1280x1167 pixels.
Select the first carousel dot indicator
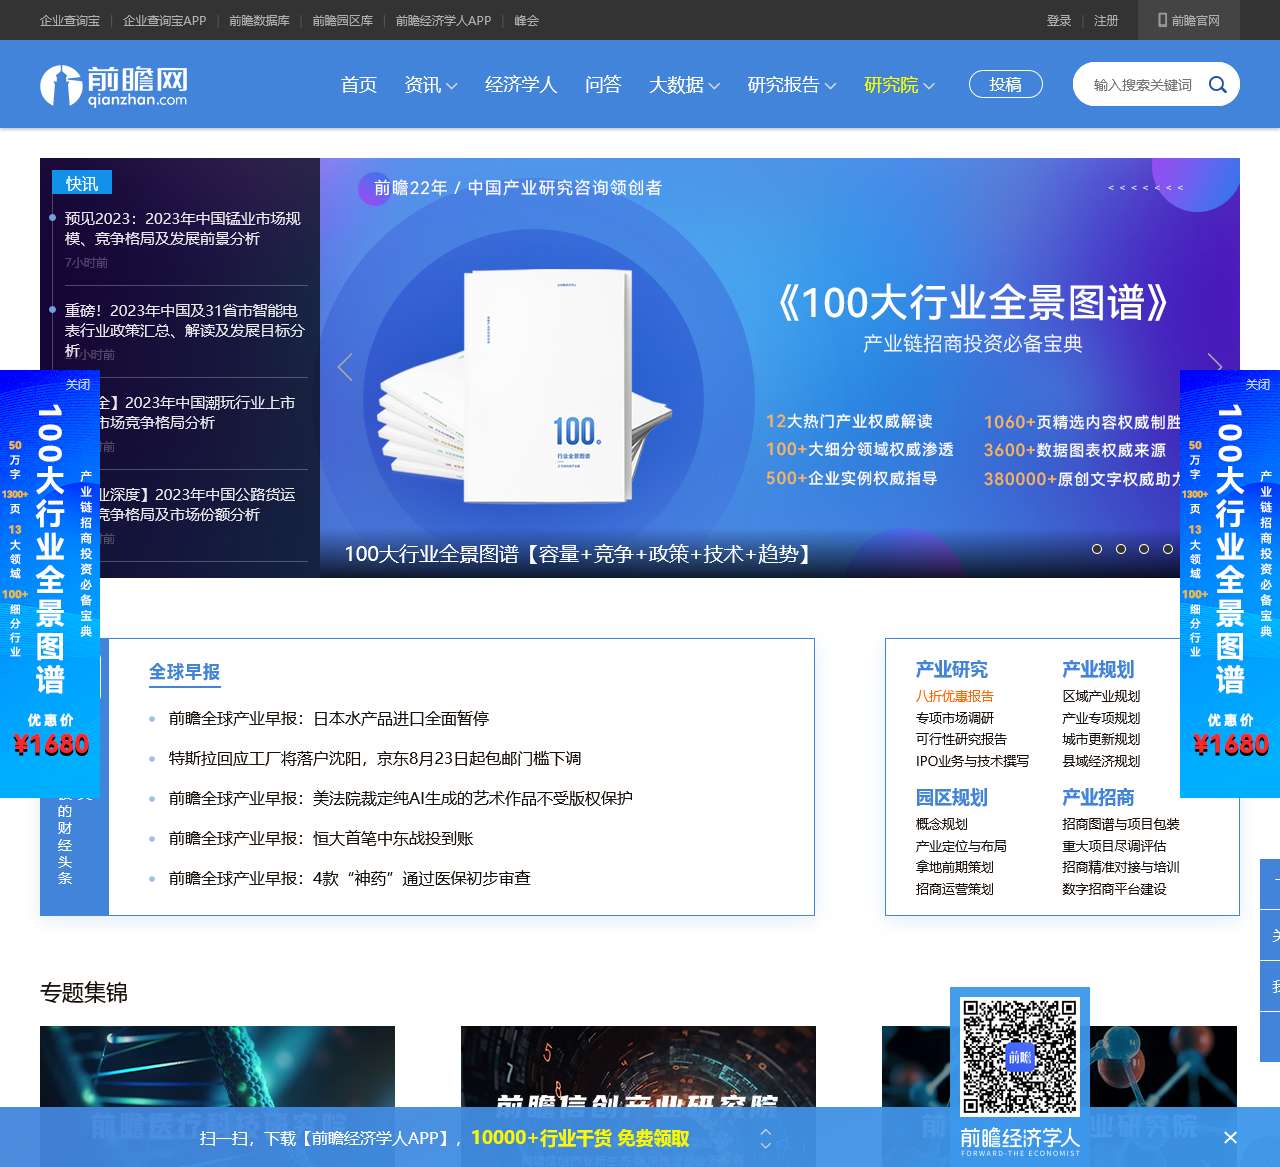coord(1097,549)
